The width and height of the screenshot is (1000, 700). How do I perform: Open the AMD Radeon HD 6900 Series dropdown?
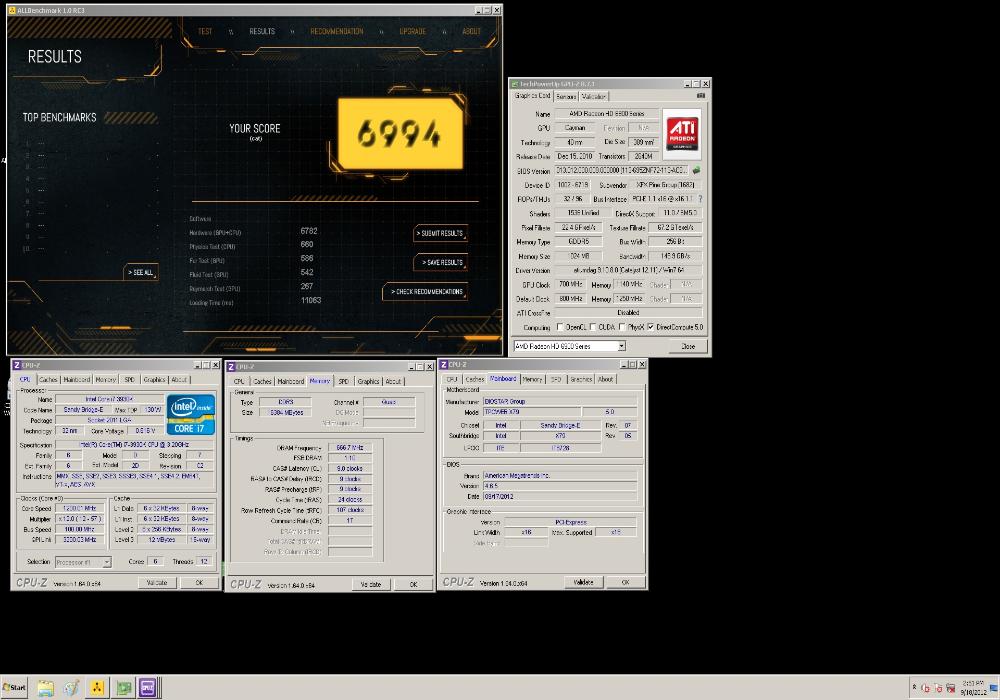pos(621,346)
